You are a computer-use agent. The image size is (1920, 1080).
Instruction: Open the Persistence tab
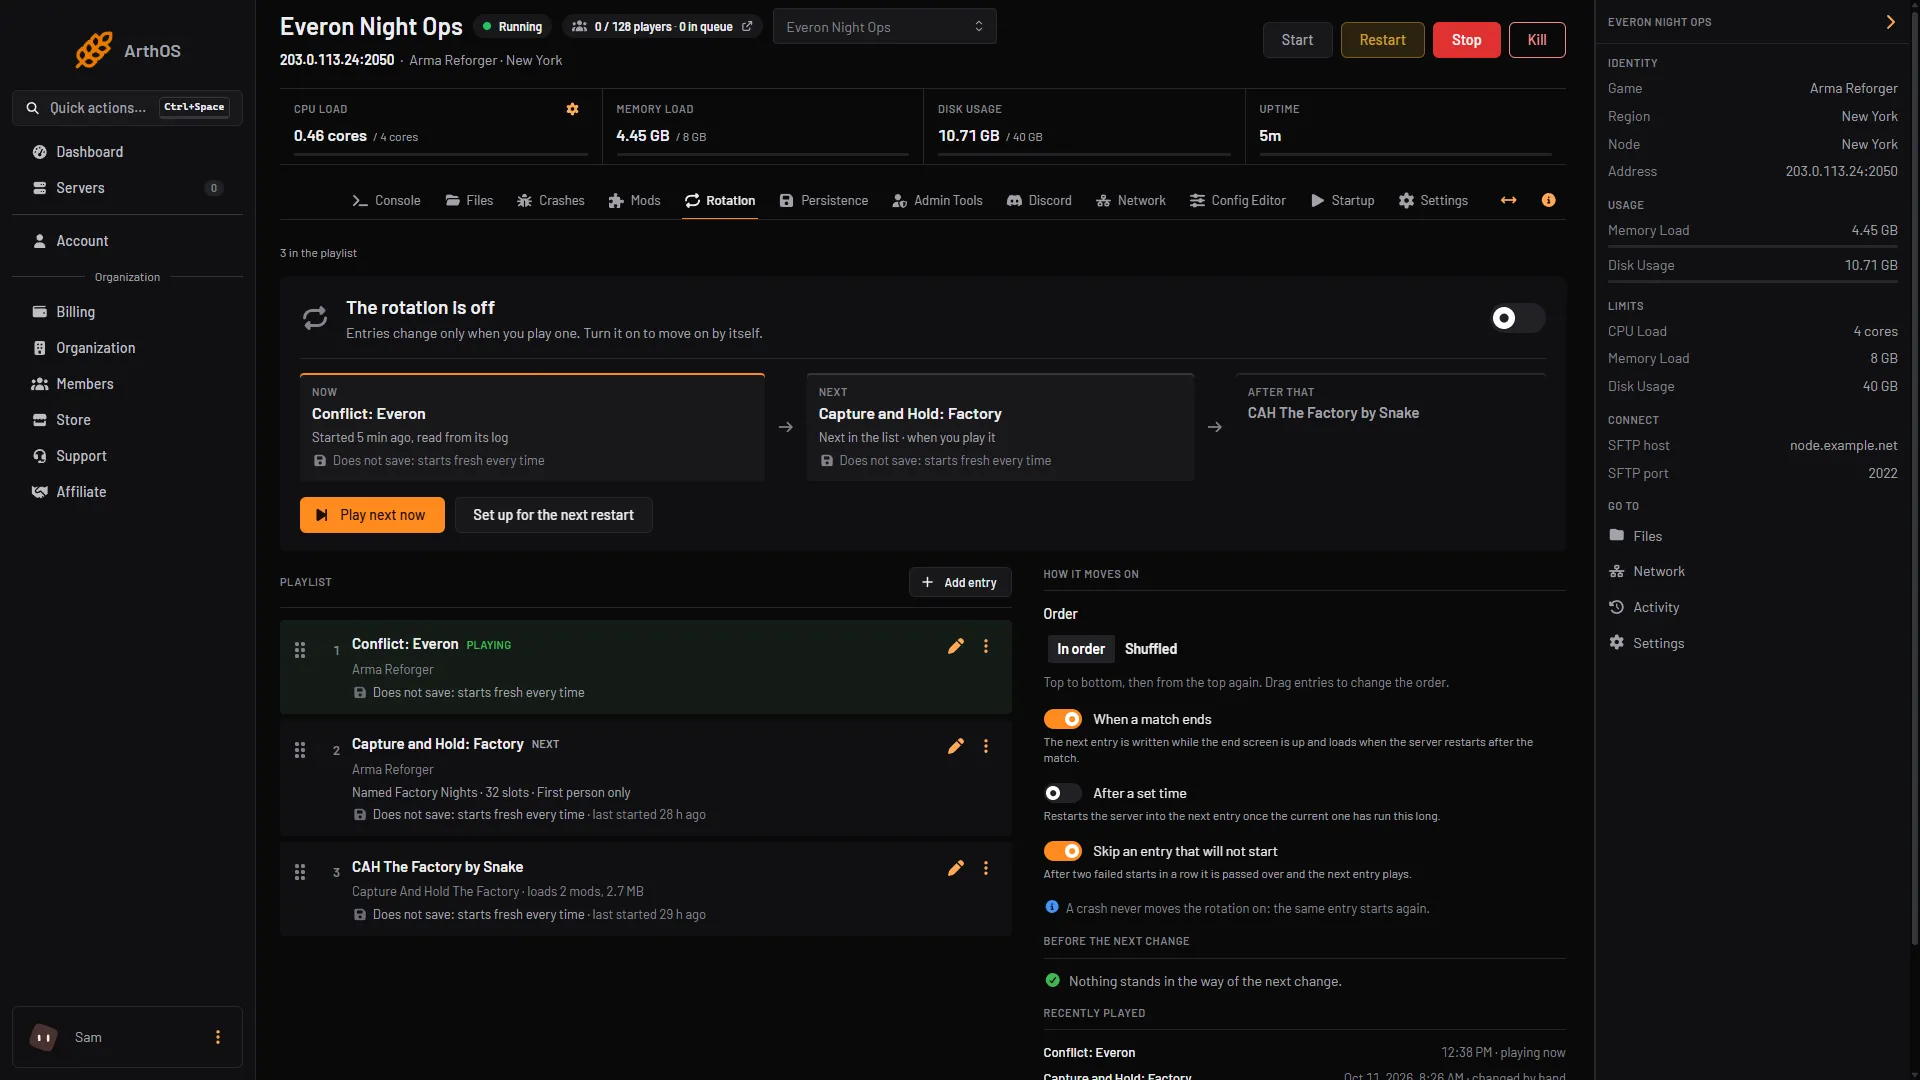tap(824, 200)
